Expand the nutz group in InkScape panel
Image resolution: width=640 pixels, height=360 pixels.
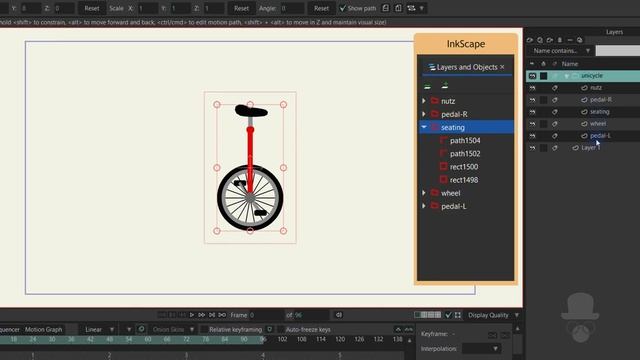click(x=424, y=101)
